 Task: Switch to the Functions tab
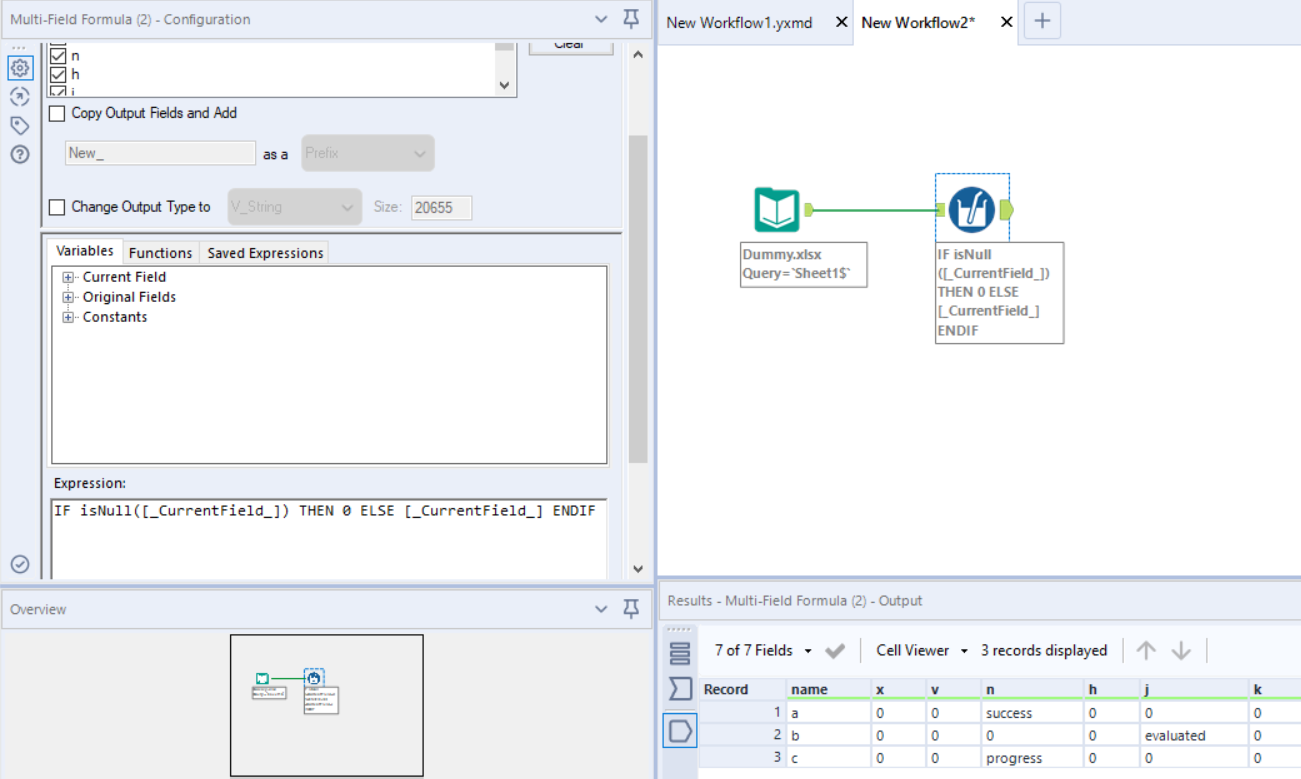coord(160,252)
